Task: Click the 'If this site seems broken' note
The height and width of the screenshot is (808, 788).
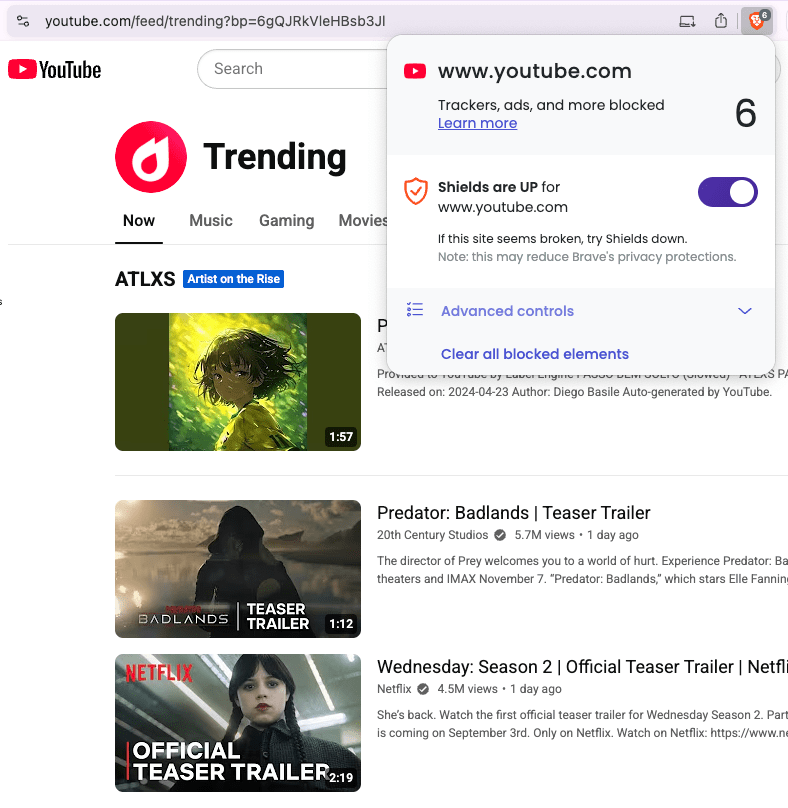Action: tap(562, 239)
